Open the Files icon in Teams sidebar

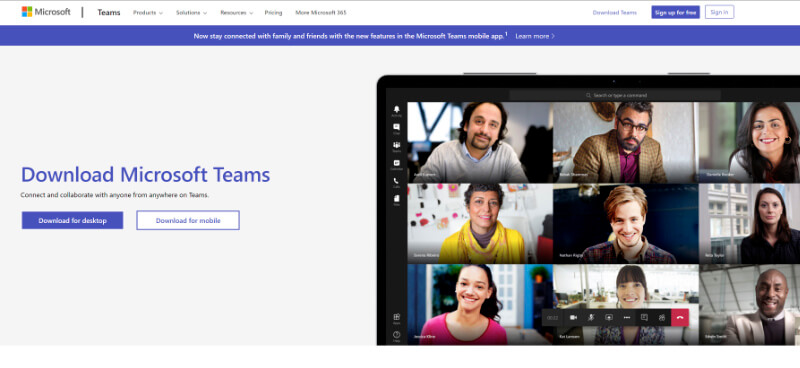tap(396, 200)
